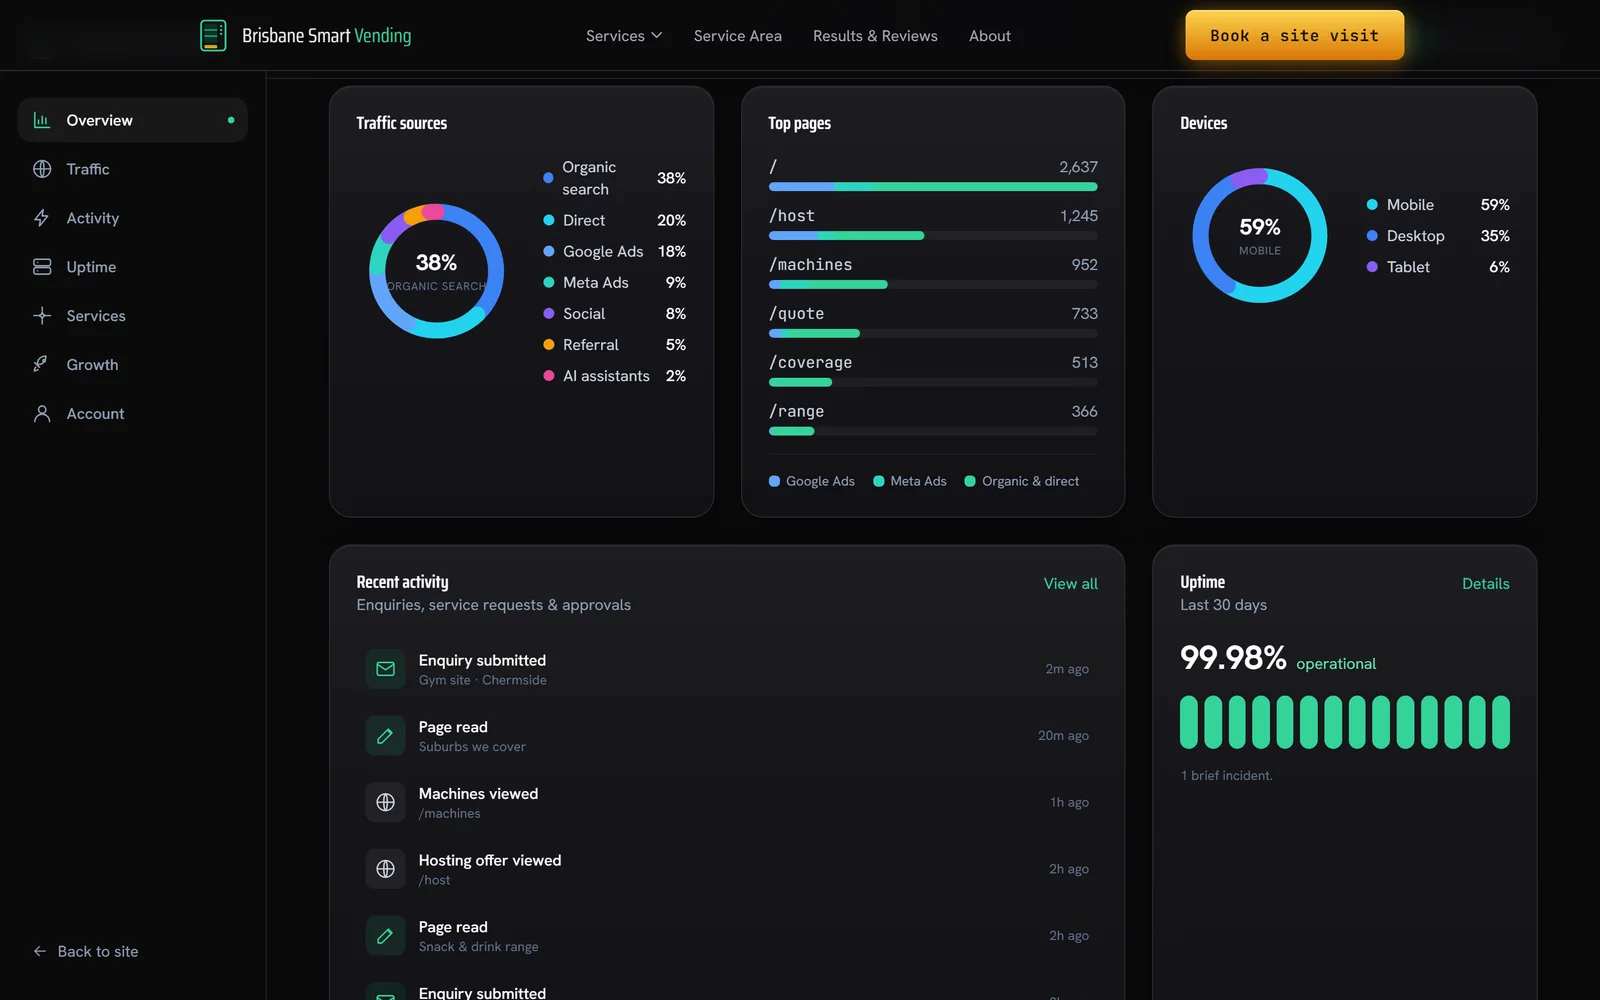Open Results & Reviews in top navigation
The image size is (1600, 1000).
[875, 36]
